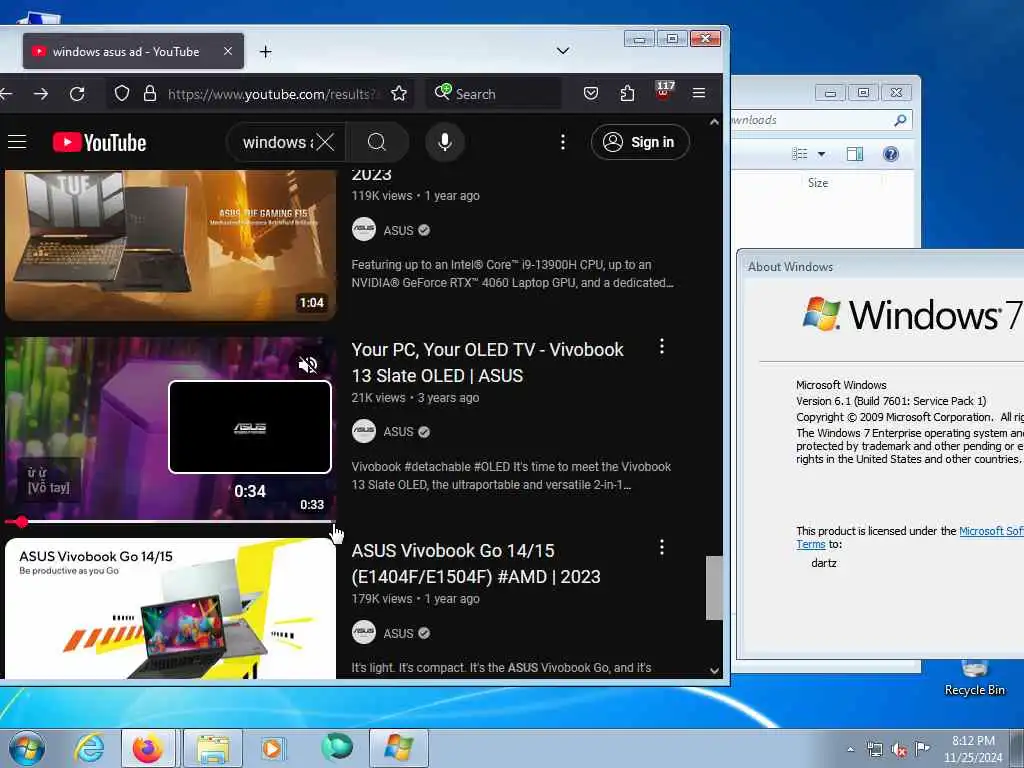Screen dimensions: 1024x768
Task: Unmute the Vivobook 13 Slate preview
Action: [x=308, y=364]
